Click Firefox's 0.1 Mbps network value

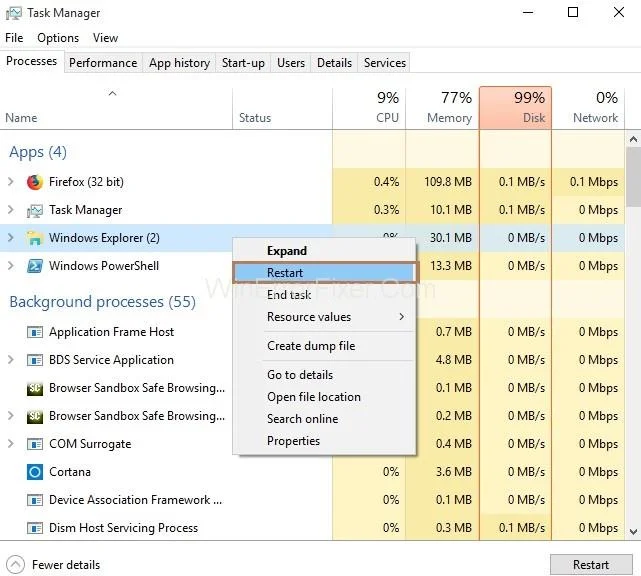pyautogui.click(x=594, y=182)
